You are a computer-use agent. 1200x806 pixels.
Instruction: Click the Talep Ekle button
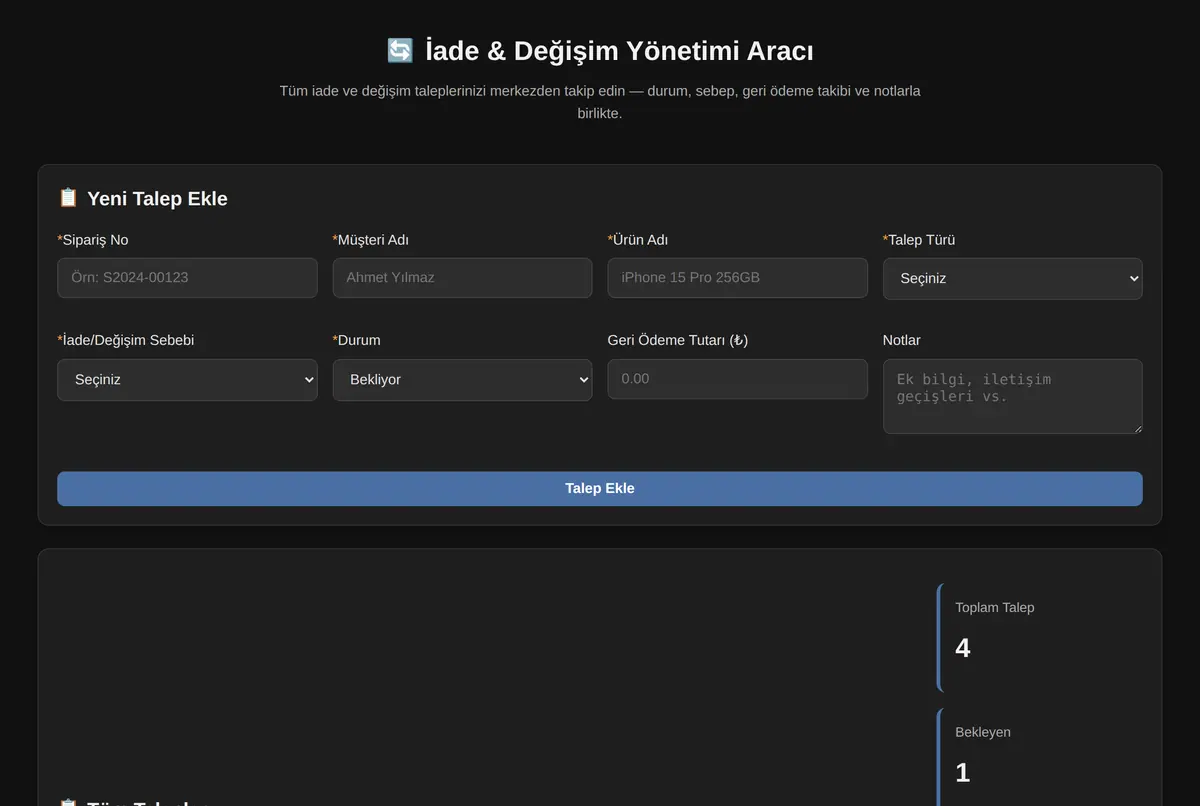coord(600,489)
